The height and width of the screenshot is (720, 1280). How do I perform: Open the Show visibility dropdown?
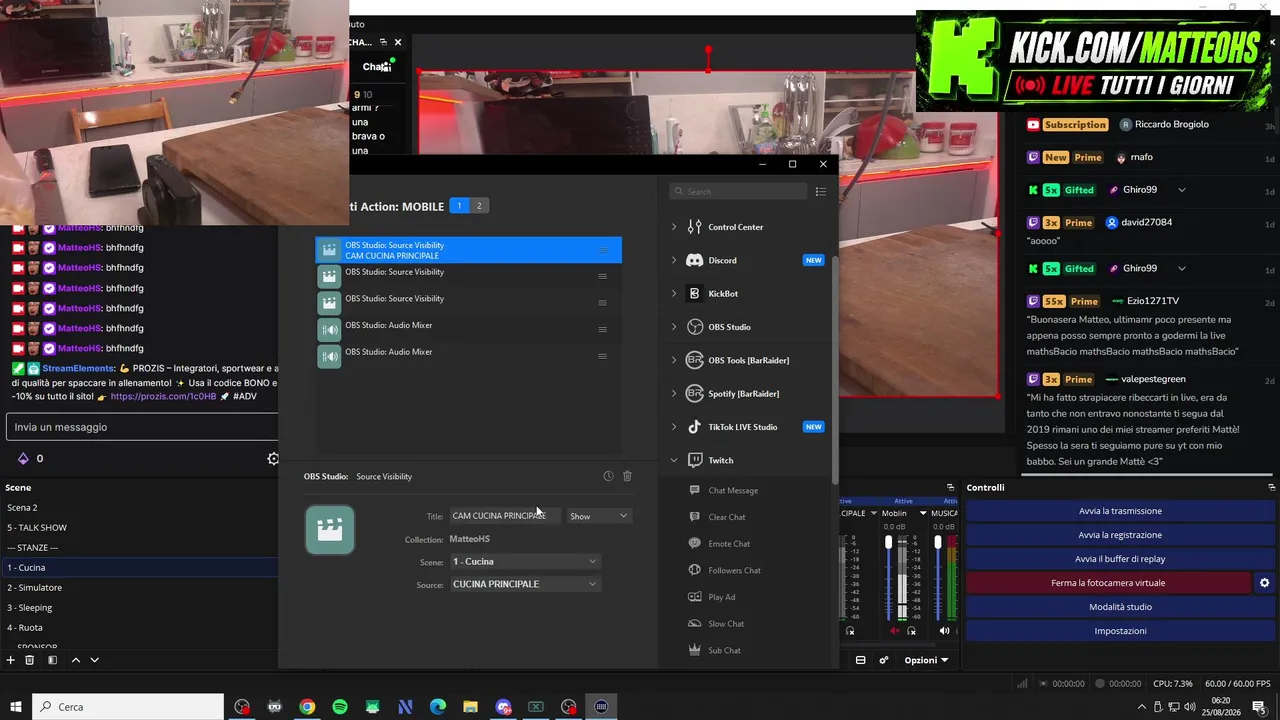pyautogui.click(x=599, y=516)
